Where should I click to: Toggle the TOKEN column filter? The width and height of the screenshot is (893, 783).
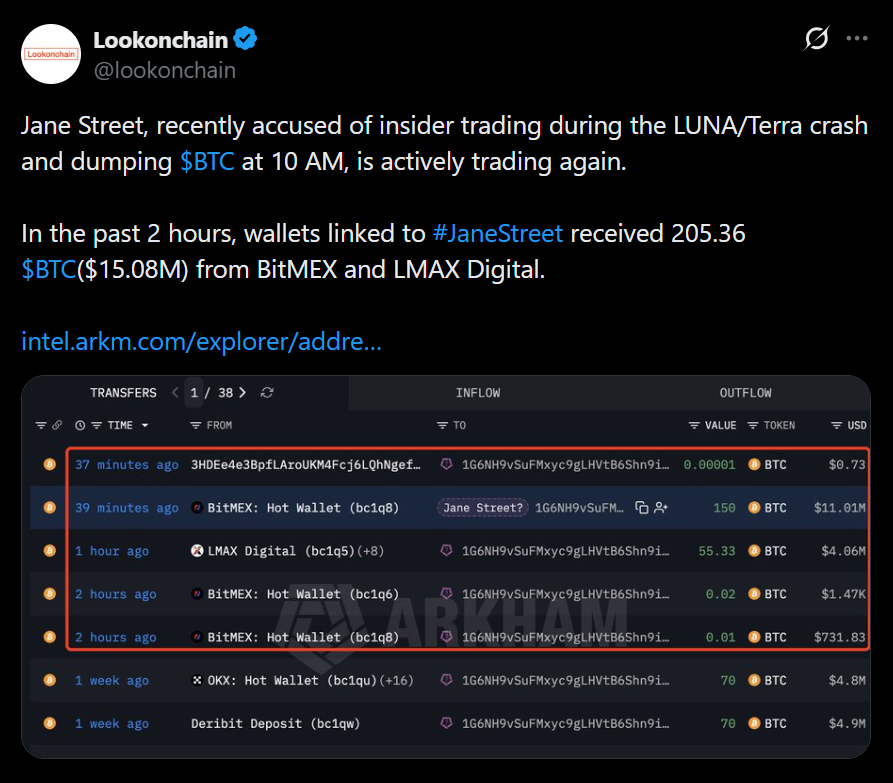753,425
